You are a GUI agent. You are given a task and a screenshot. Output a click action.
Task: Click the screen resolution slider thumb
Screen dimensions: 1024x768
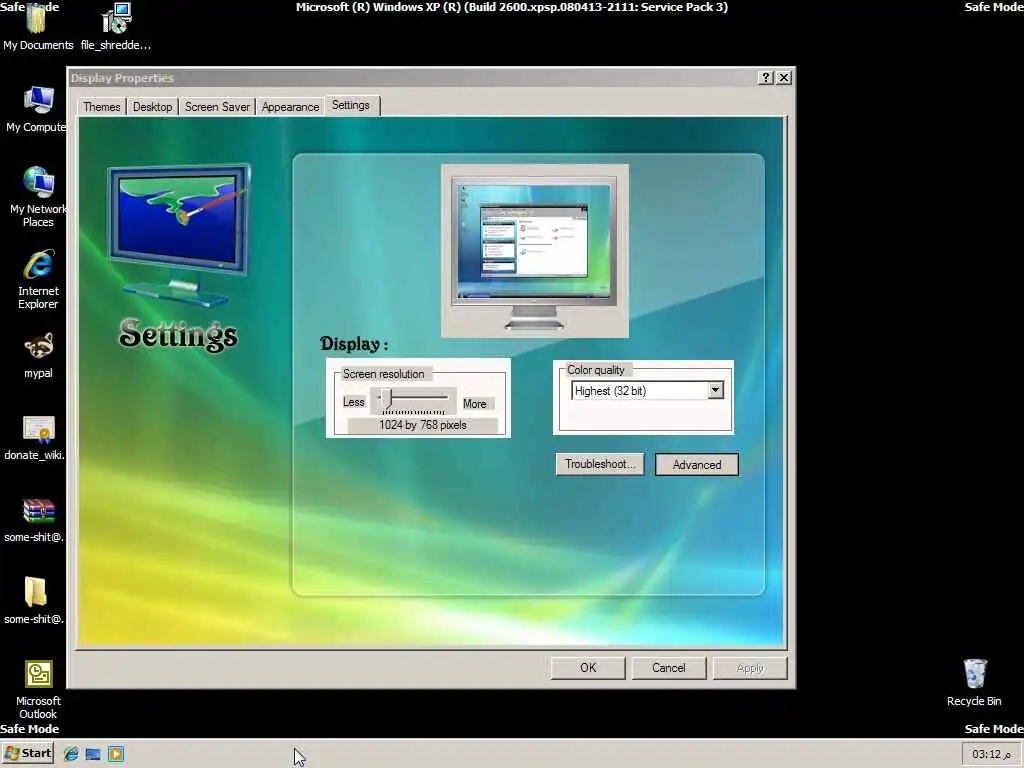387,398
